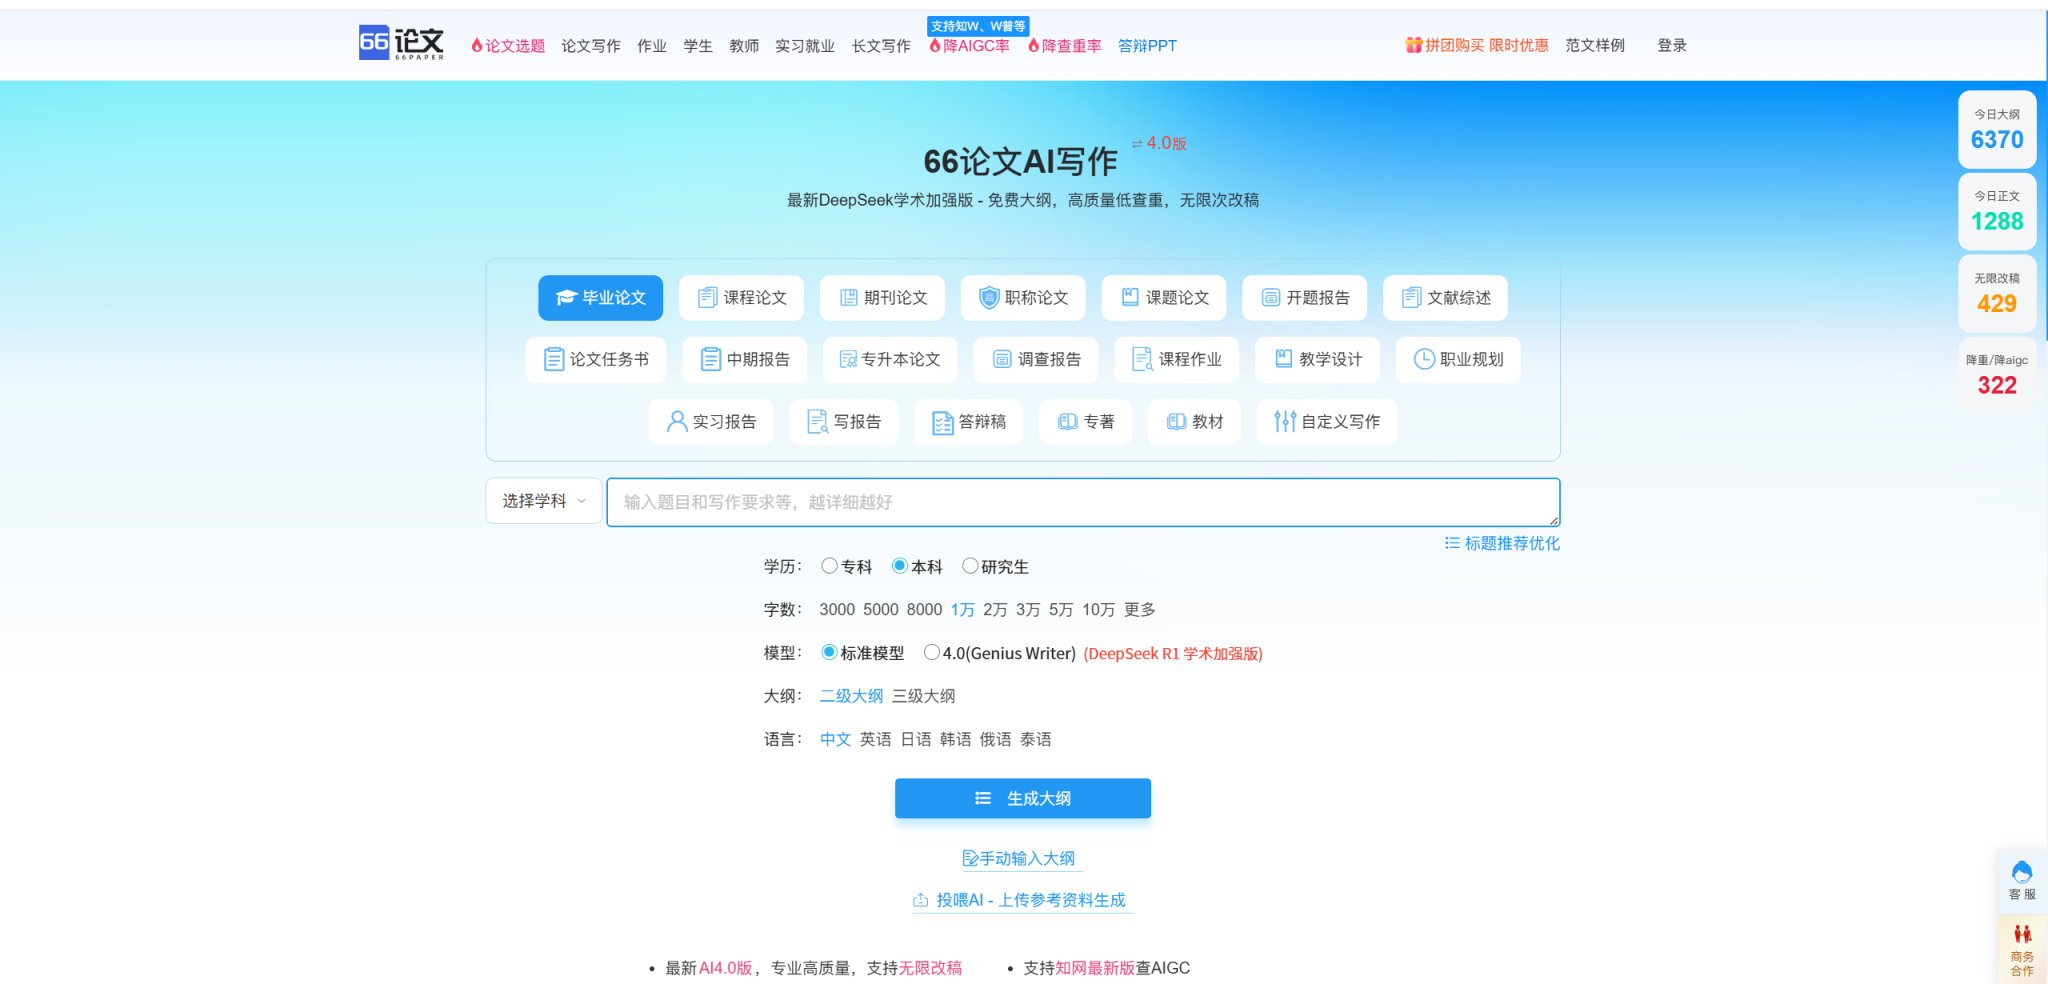
Task: Select the 本科 education radio
Action: (899, 566)
